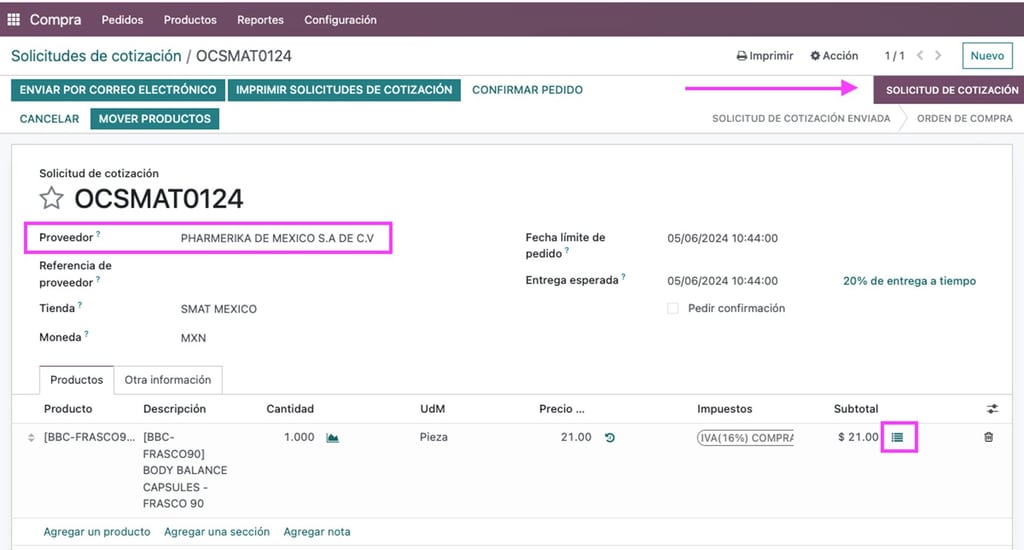Screen dimensions: 1024x550
Task: Open Solicitudes de cotización breadcrumb link
Action: [96, 56]
